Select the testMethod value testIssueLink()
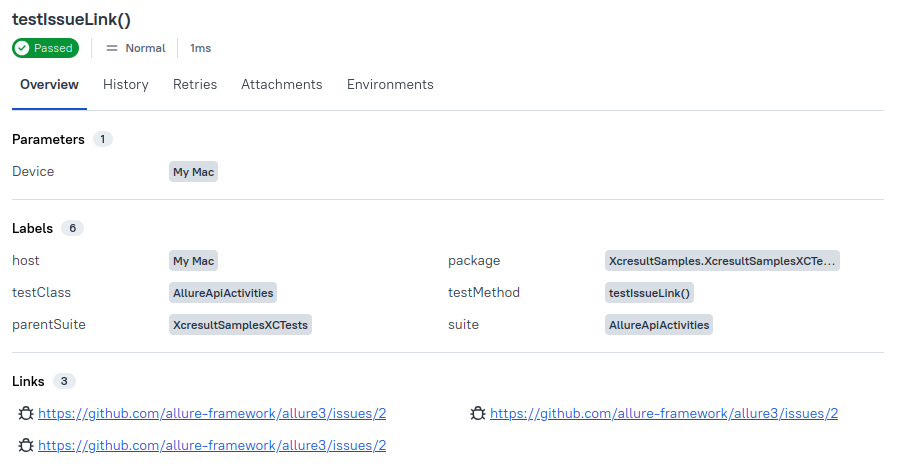The width and height of the screenshot is (897, 466). pos(650,293)
